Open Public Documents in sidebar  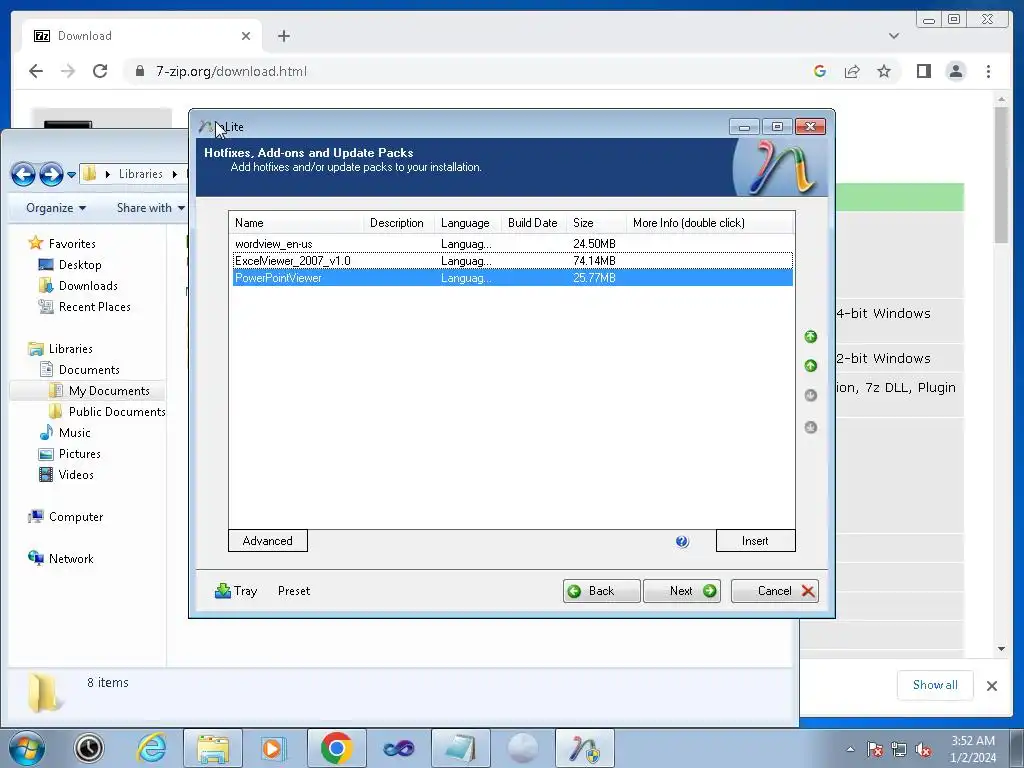[117, 411]
